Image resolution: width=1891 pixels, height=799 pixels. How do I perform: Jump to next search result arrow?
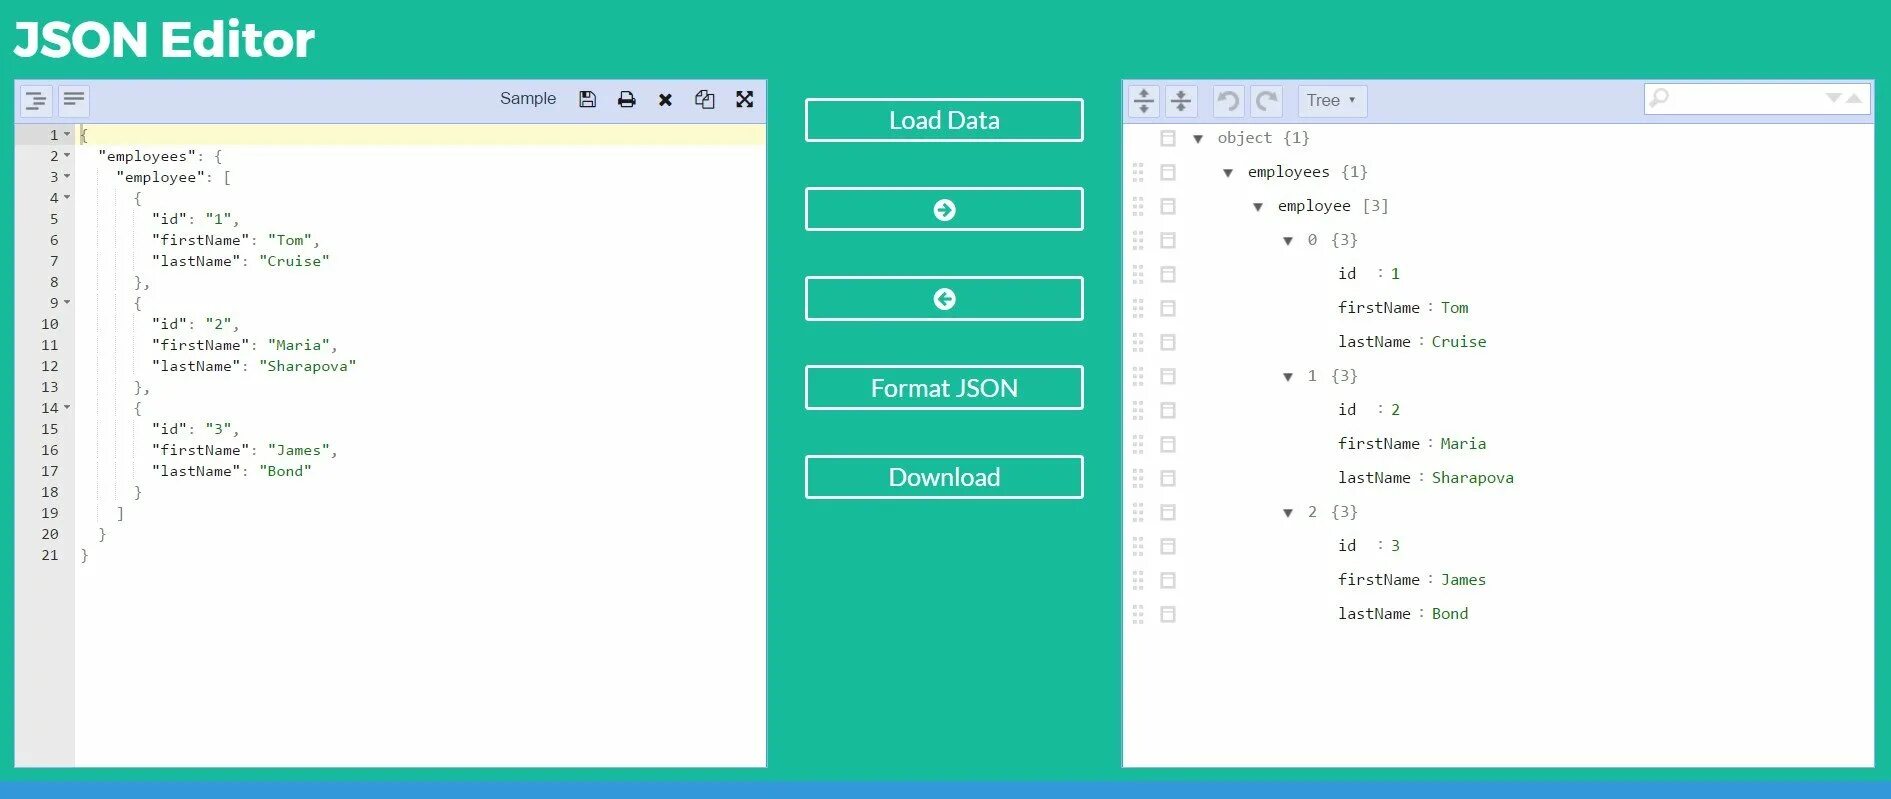1833,98
